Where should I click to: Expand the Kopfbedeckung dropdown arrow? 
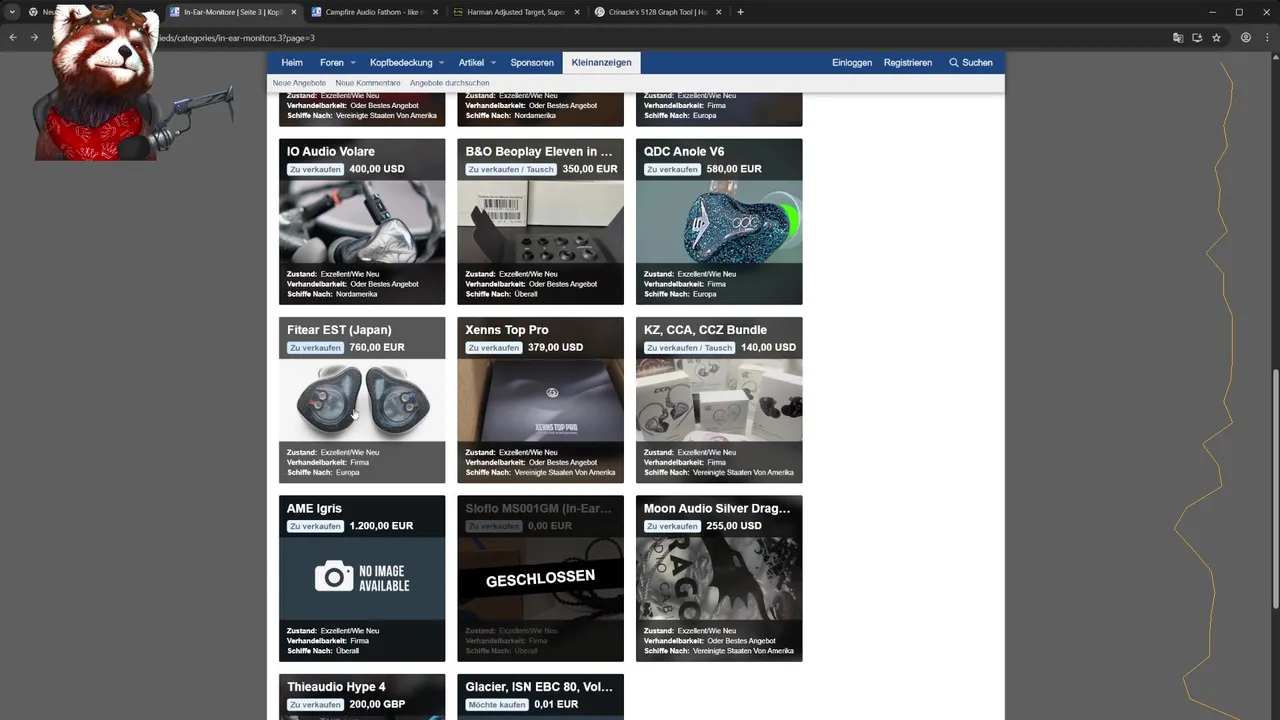(x=441, y=63)
